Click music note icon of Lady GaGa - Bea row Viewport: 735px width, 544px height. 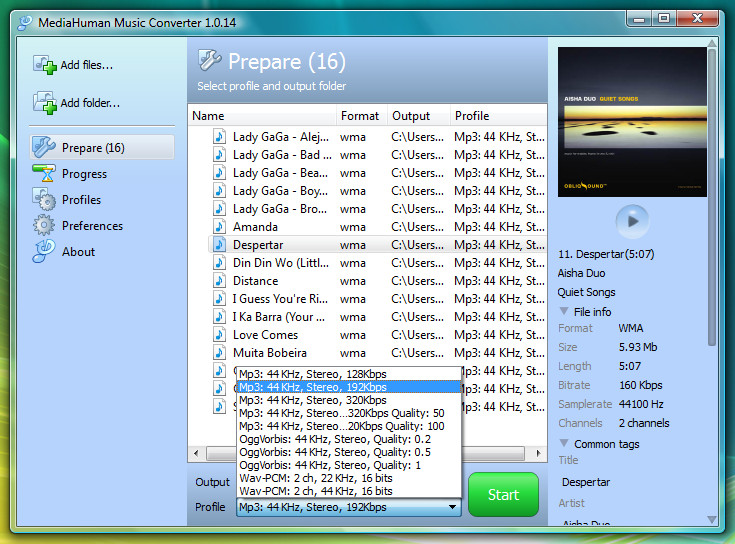point(219,172)
